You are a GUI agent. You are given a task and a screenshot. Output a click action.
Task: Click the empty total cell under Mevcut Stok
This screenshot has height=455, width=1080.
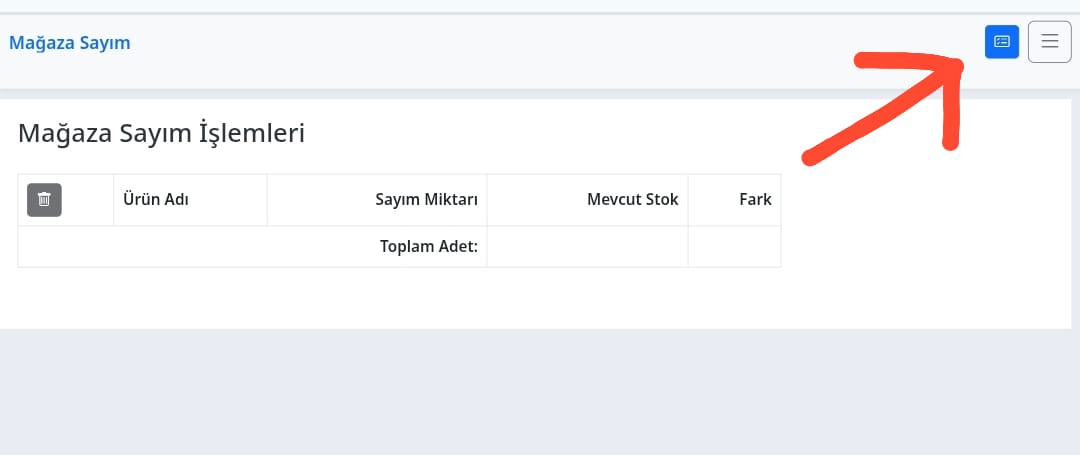tap(588, 246)
